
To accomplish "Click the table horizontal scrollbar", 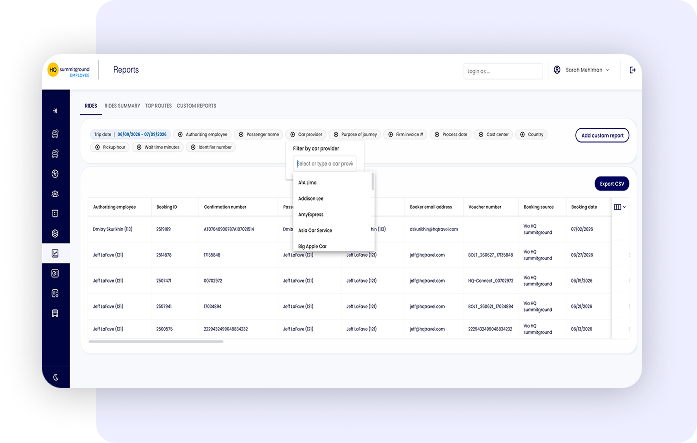I will (156, 342).
